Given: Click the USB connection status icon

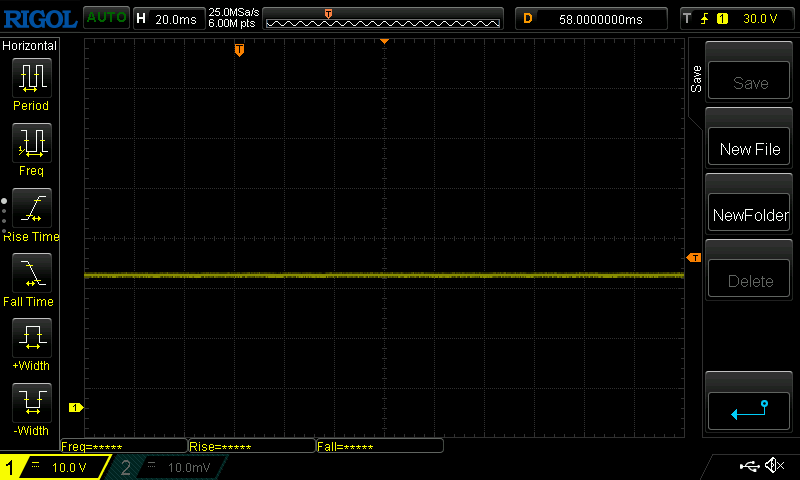Looking at the screenshot, I should pos(749,466).
